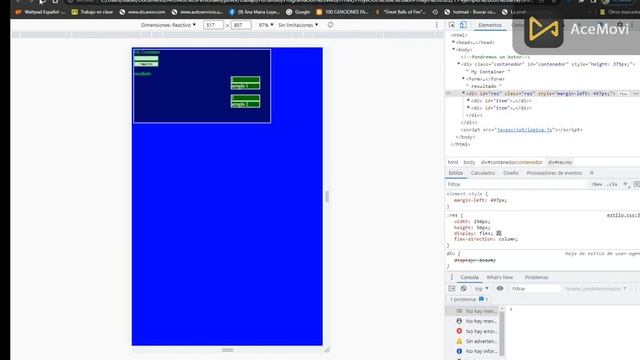The height and width of the screenshot is (360, 640).
Task: Click the 1 problema issues badge
Action: pyautogui.click(x=469, y=300)
